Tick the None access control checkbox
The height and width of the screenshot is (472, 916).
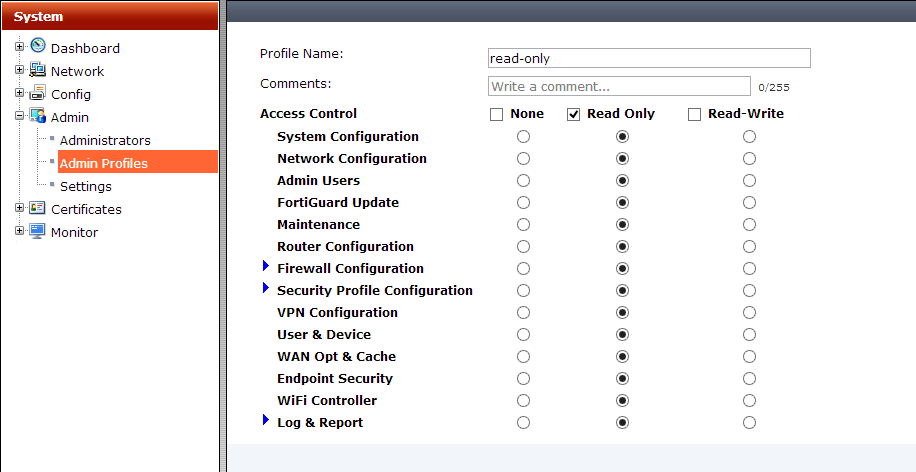click(x=497, y=114)
